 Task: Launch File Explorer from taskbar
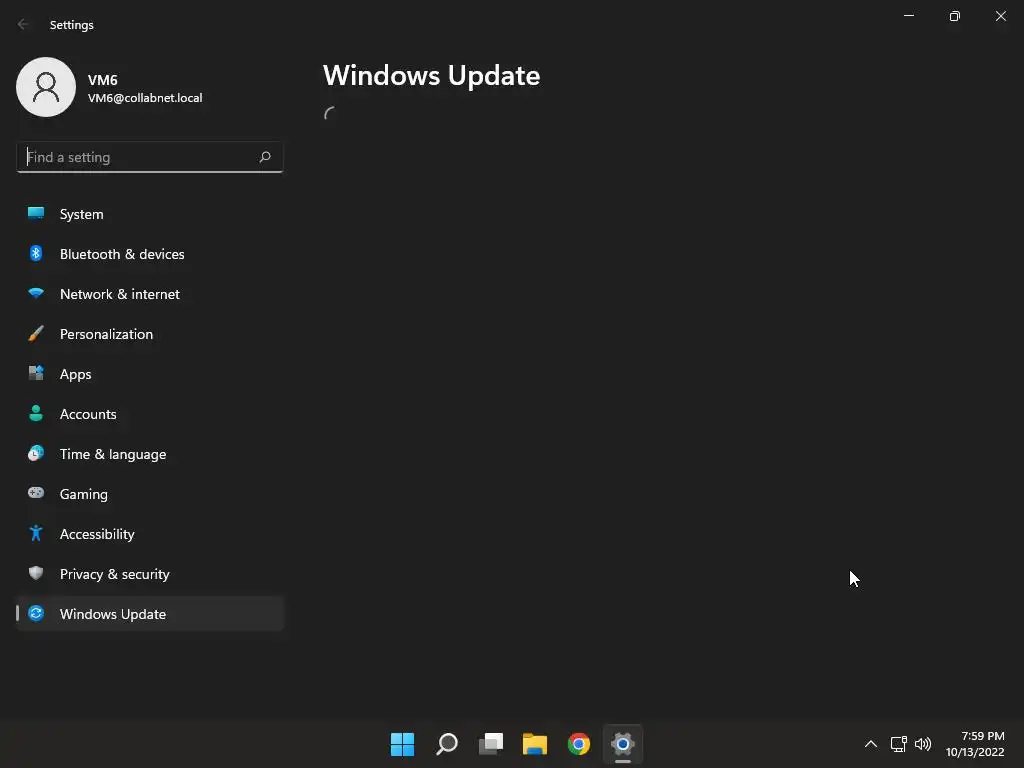535,744
